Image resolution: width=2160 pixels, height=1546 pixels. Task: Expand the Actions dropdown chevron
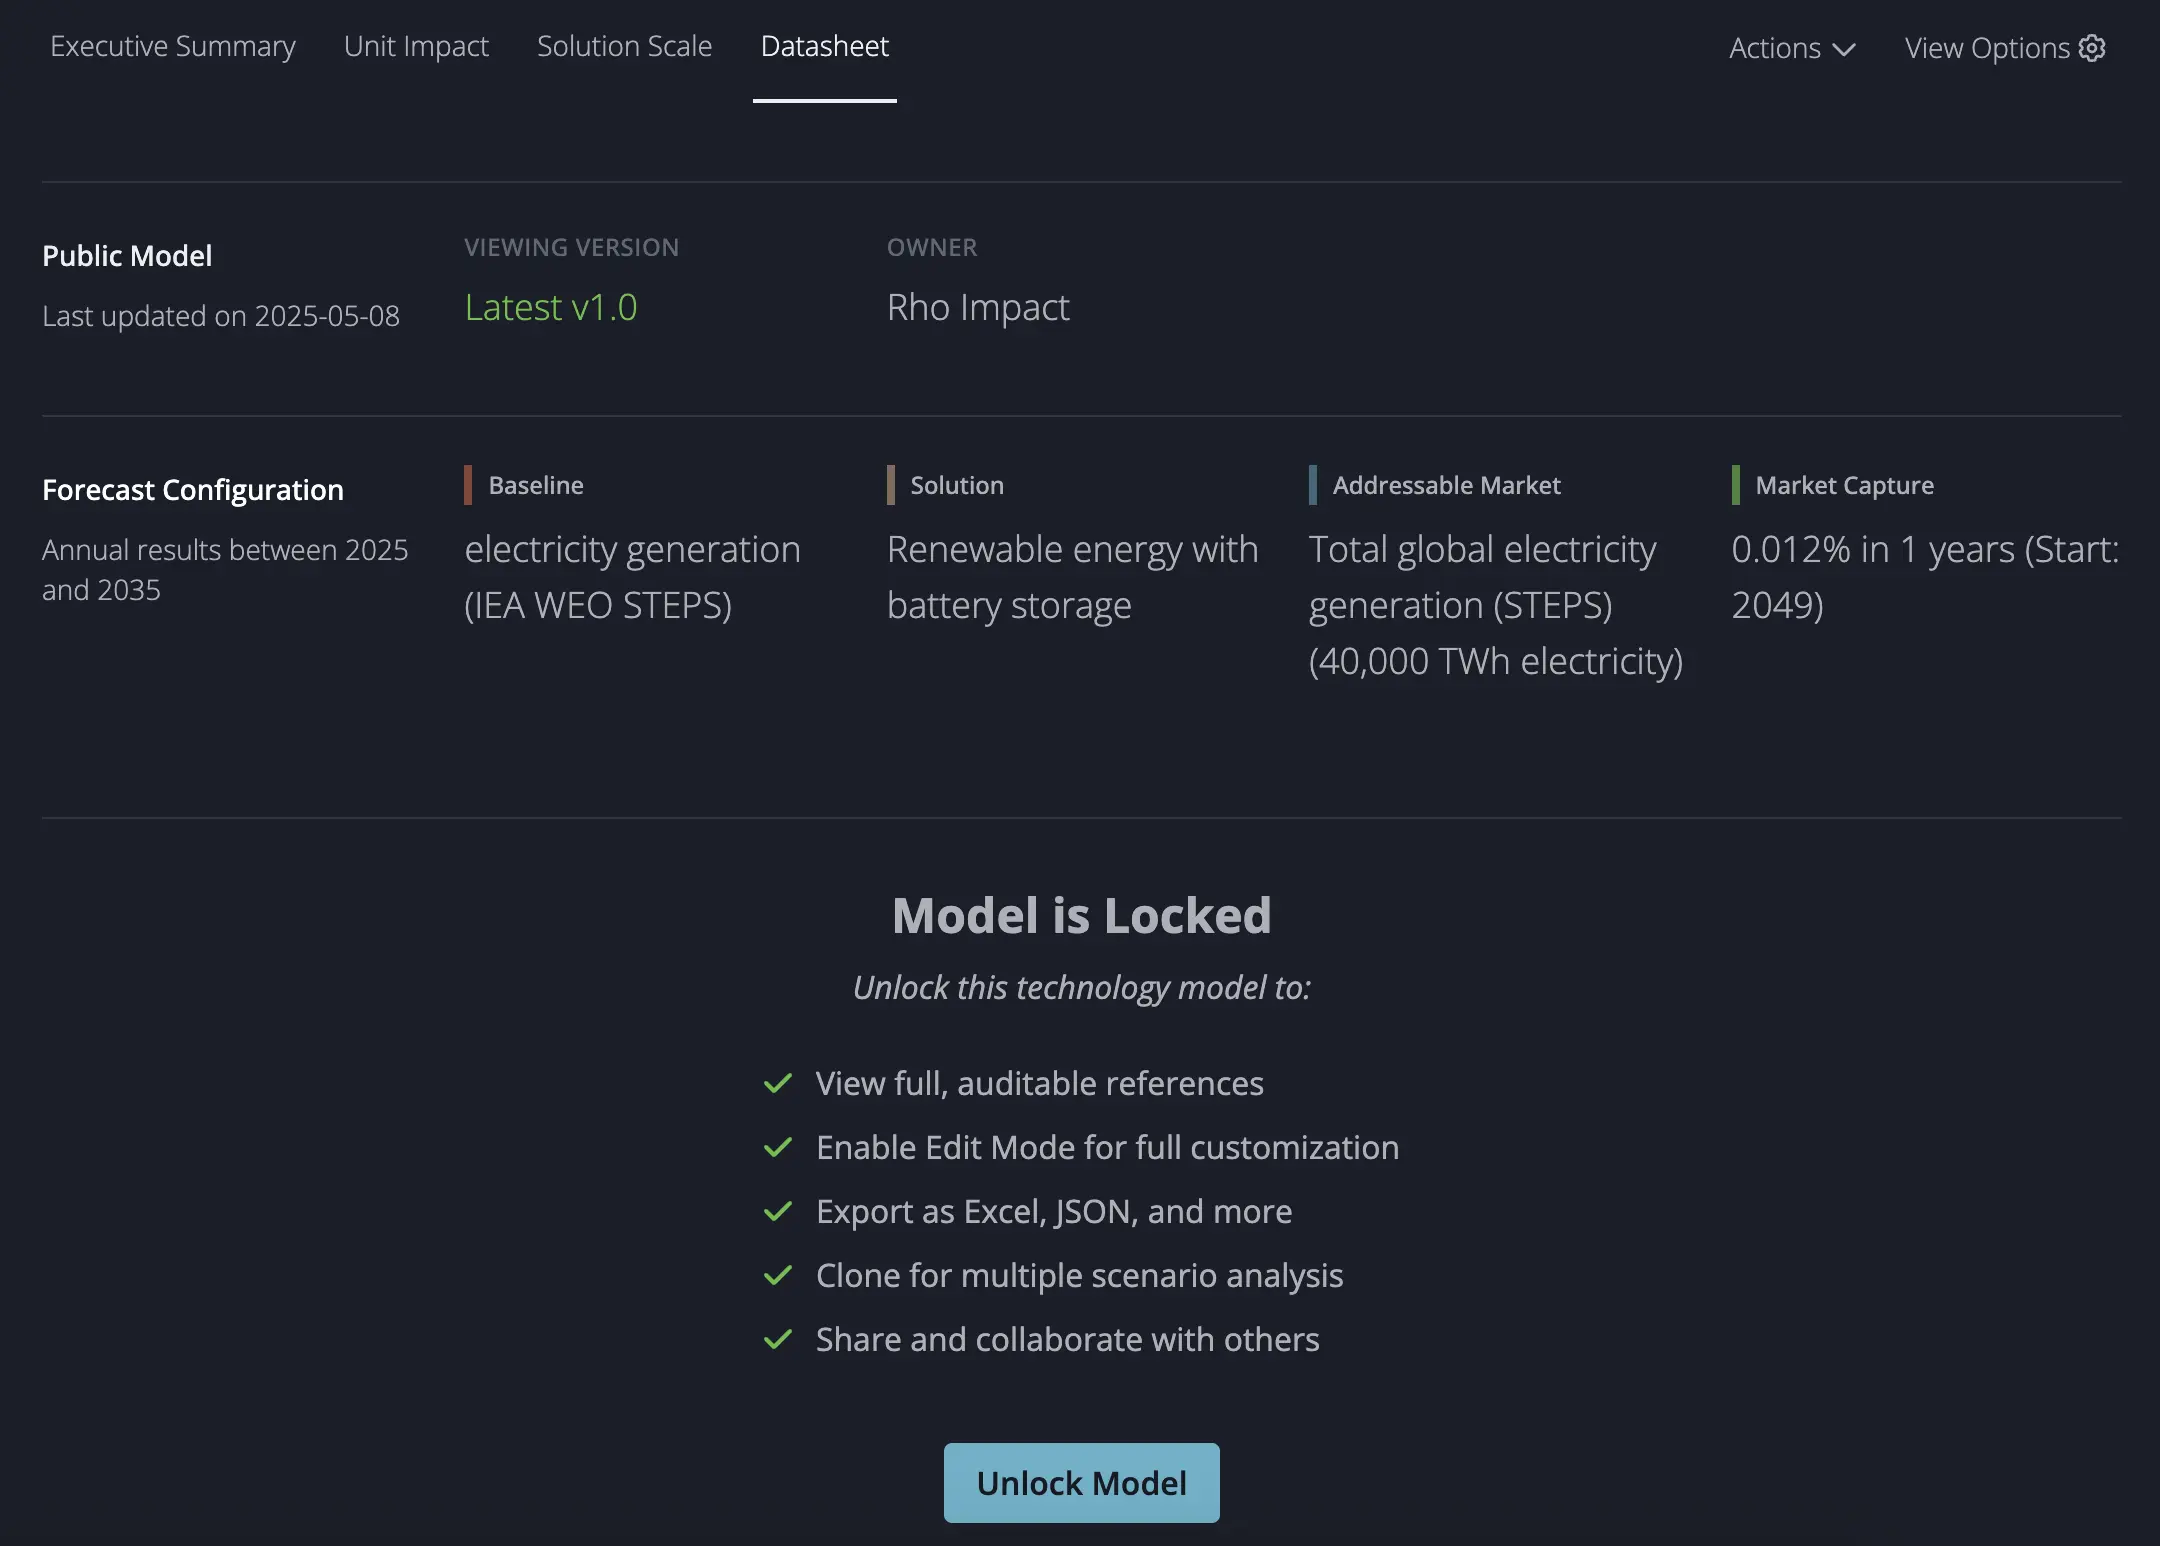(1844, 49)
